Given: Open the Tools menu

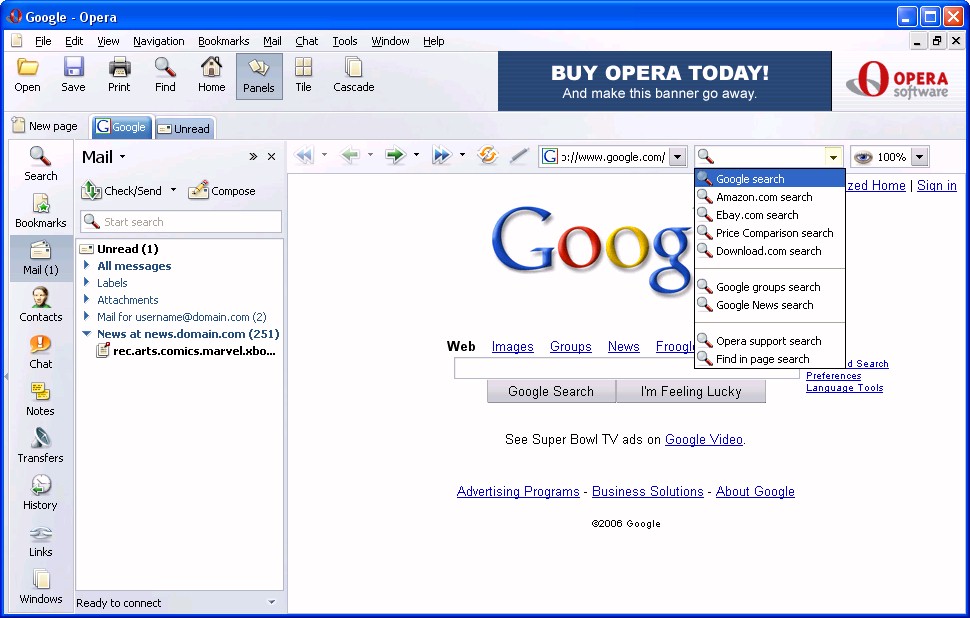Looking at the screenshot, I should tap(345, 41).
